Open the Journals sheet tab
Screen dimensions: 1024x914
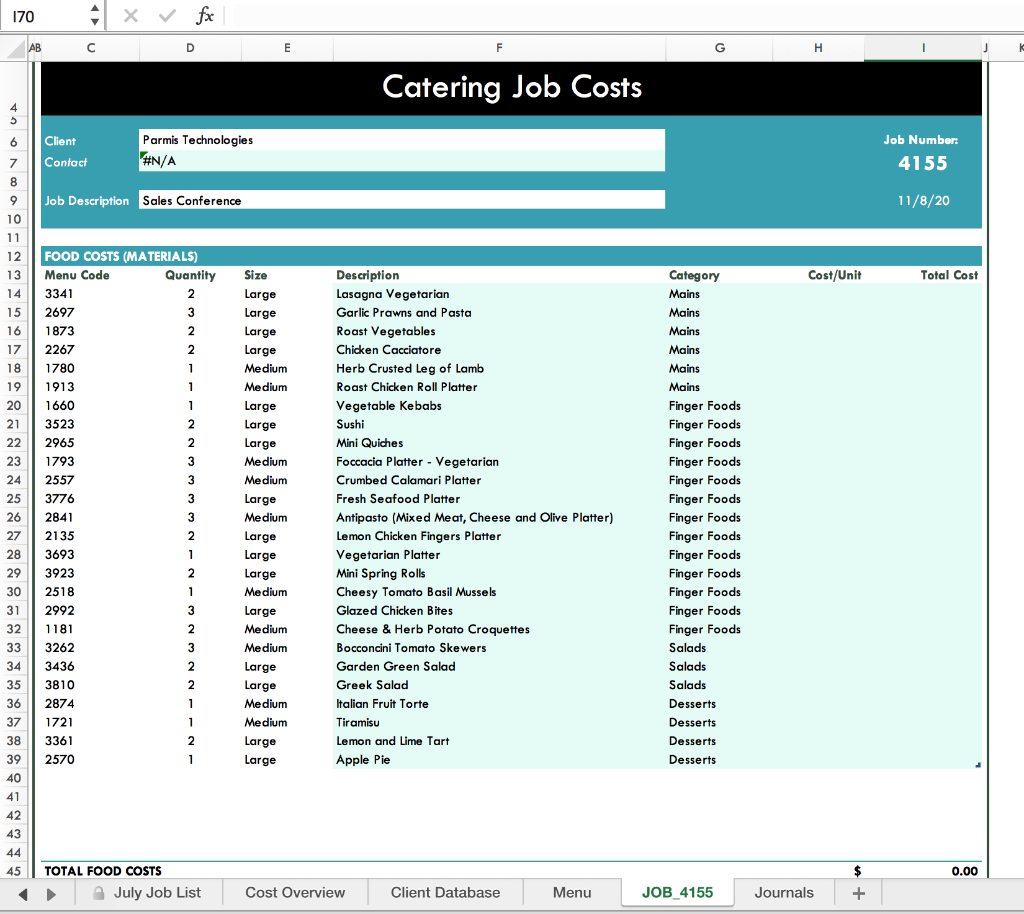pyautogui.click(x=785, y=893)
